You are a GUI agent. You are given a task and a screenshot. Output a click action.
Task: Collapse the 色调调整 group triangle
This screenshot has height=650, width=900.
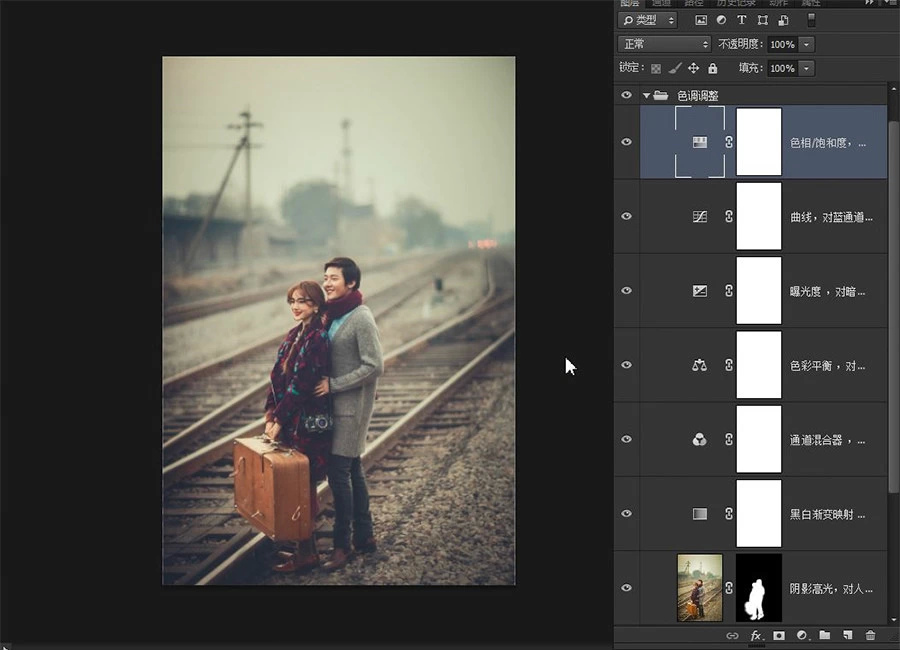pos(646,95)
